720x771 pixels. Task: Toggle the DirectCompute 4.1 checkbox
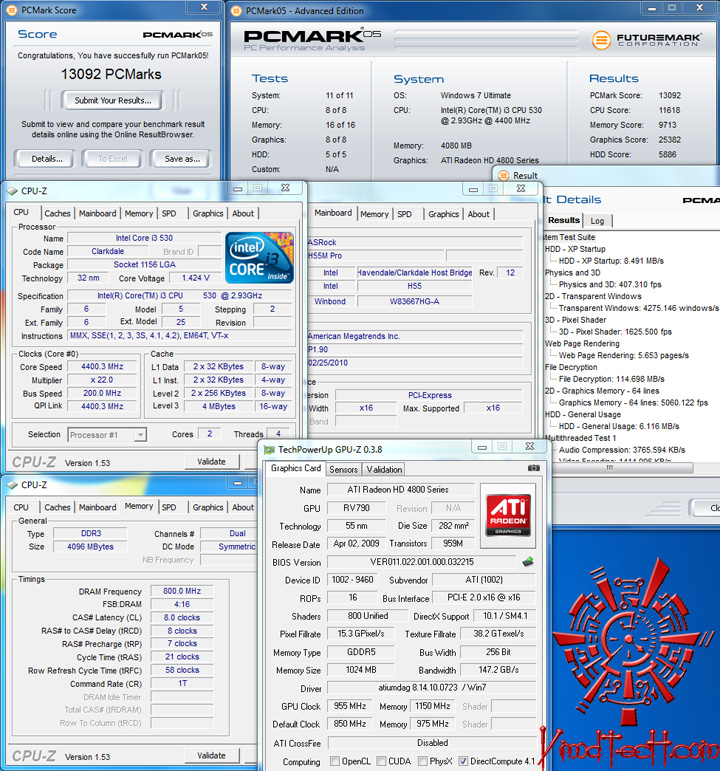(463, 761)
